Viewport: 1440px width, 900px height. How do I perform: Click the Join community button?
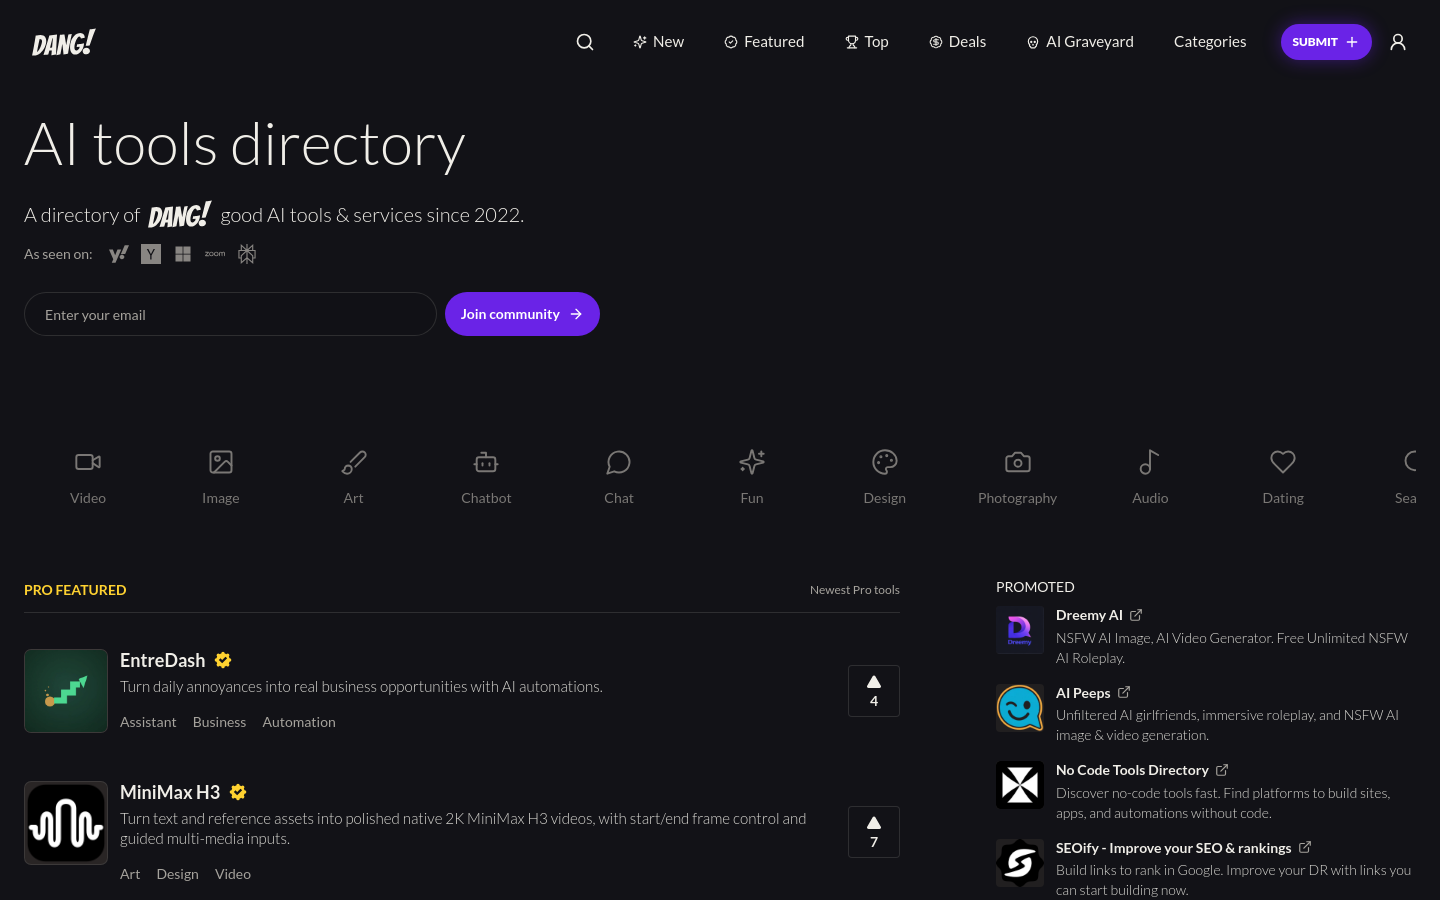pyautogui.click(x=522, y=314)
